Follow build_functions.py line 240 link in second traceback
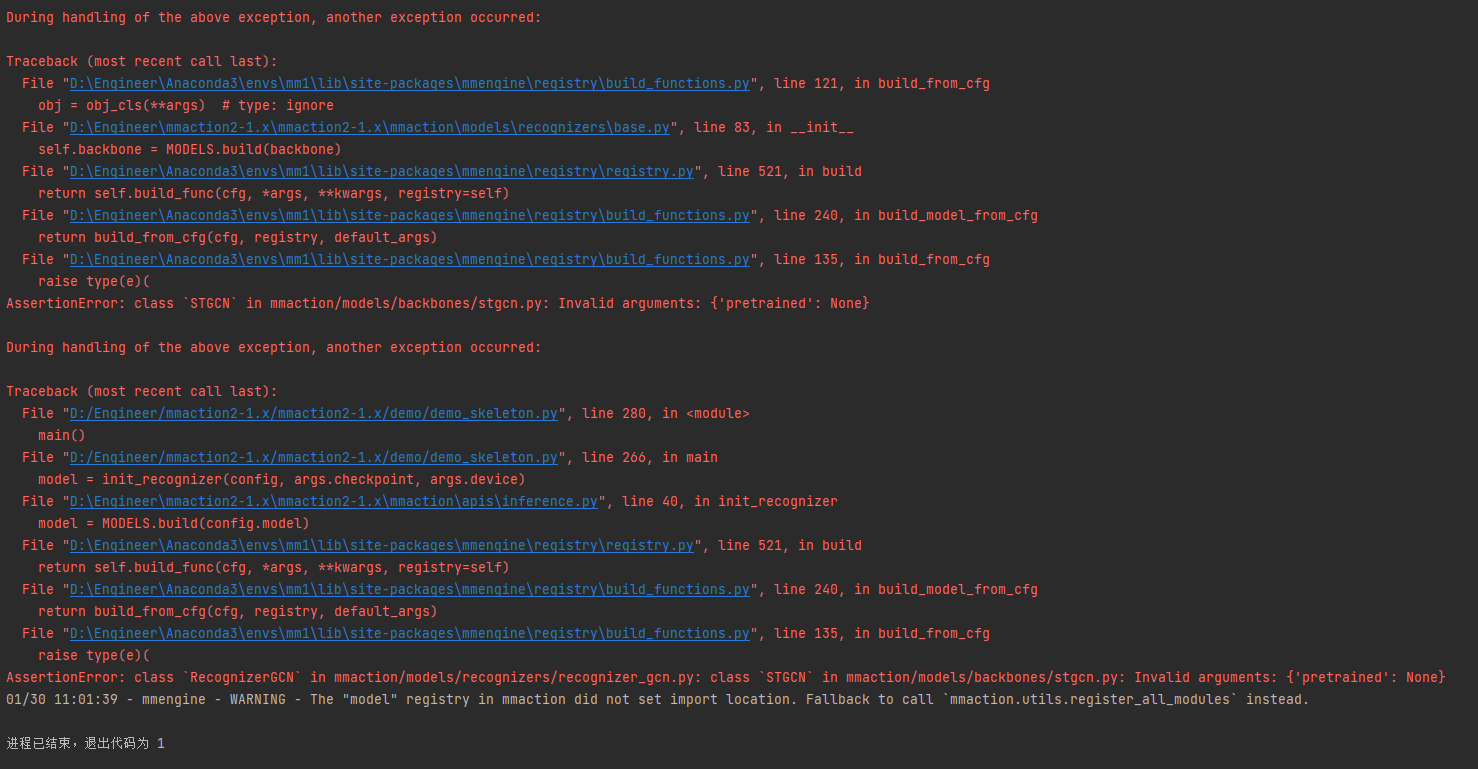Viewport: 1478px width, 769px height. [406, 589]
